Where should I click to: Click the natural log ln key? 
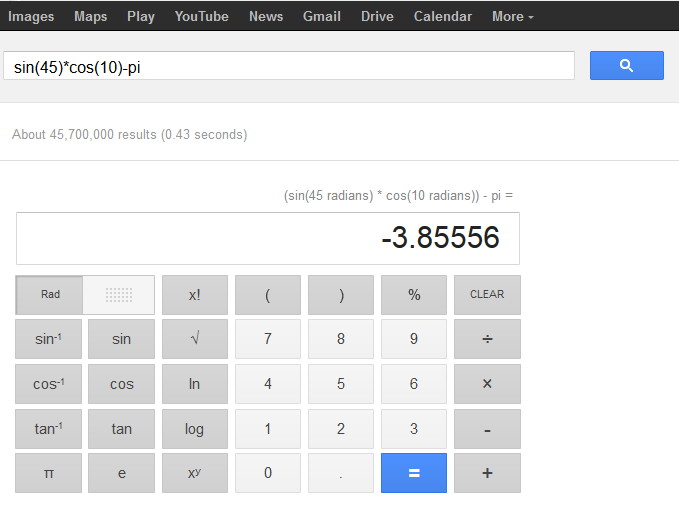click(x=195, y=384)
